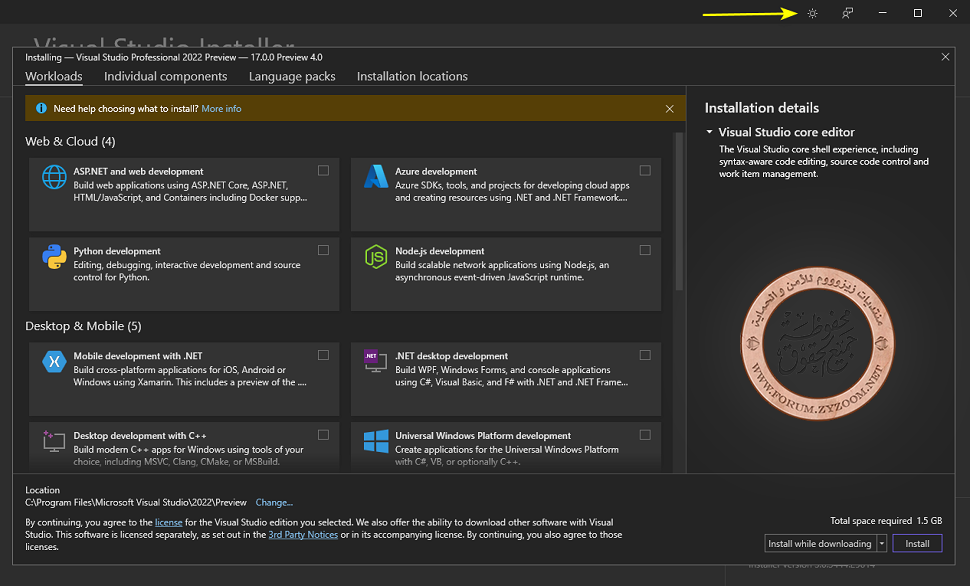
Task: Minimize the Visual Studio Installer window
Action: pyautogui.click(x=883, y=13)
